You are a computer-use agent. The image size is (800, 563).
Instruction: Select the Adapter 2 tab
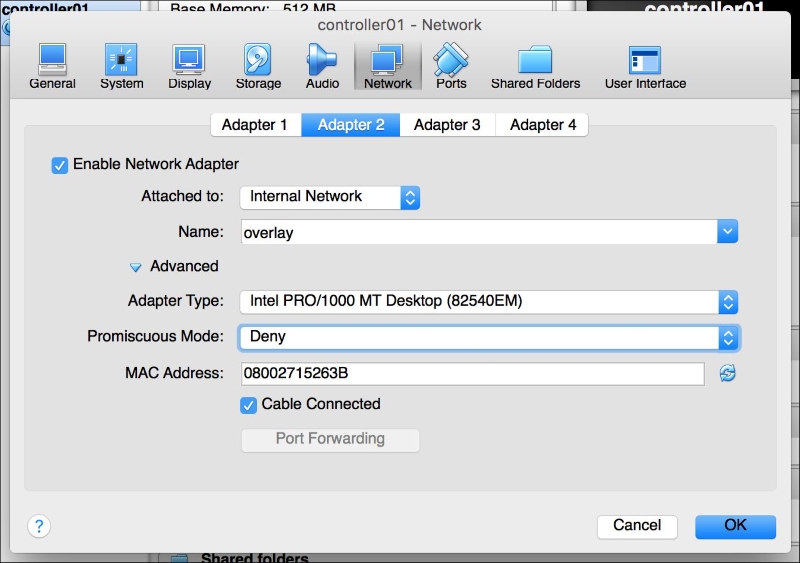pos(351,125)
